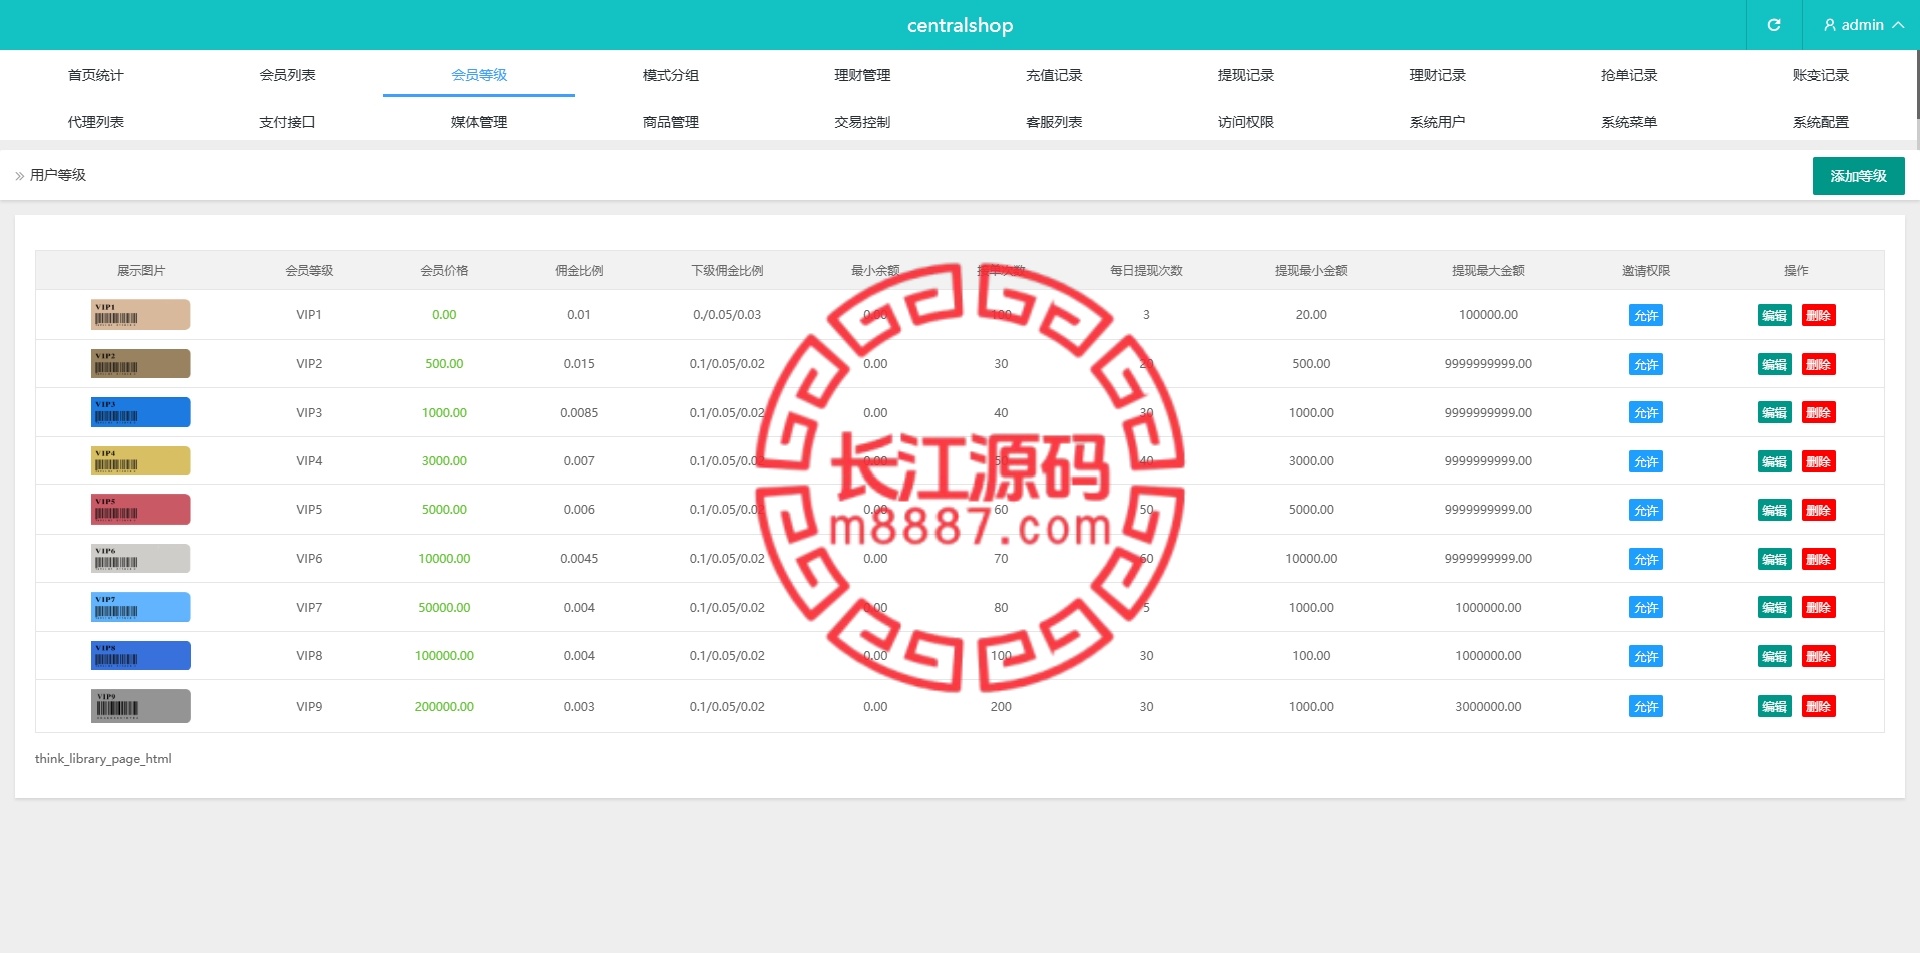Edit the VIP7 level row
1920x953 pixels.
pos(1775,607)
